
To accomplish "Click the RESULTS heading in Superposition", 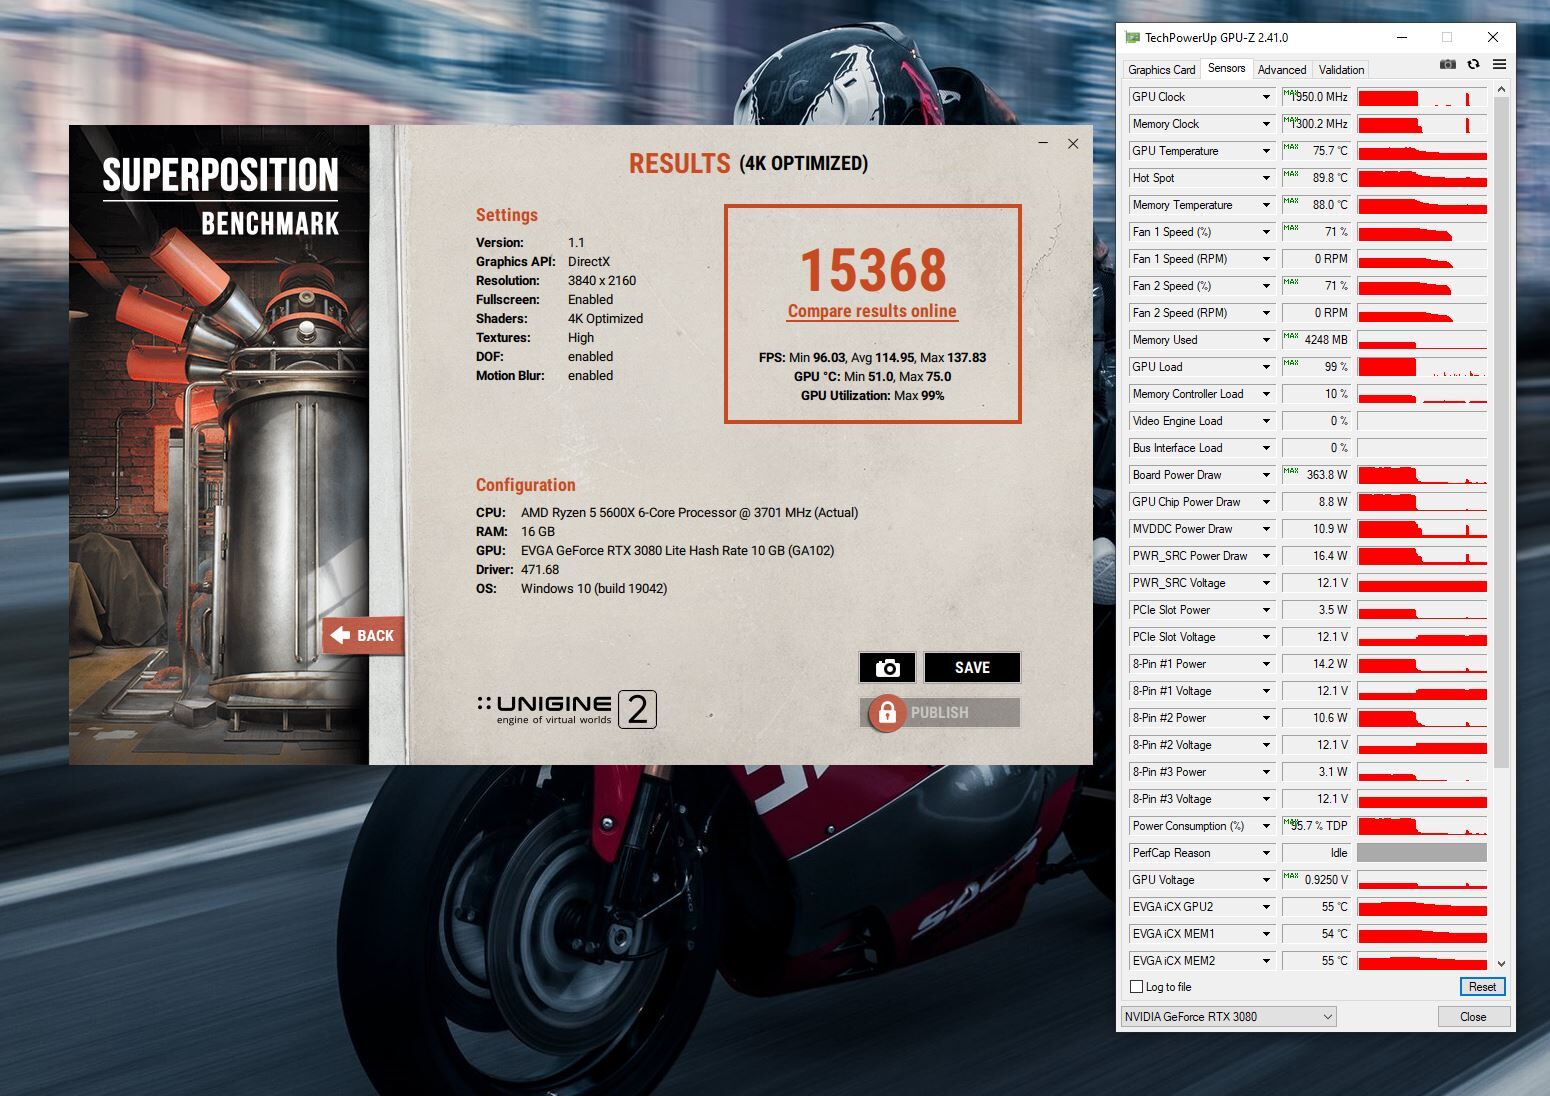I will [679, 163].
